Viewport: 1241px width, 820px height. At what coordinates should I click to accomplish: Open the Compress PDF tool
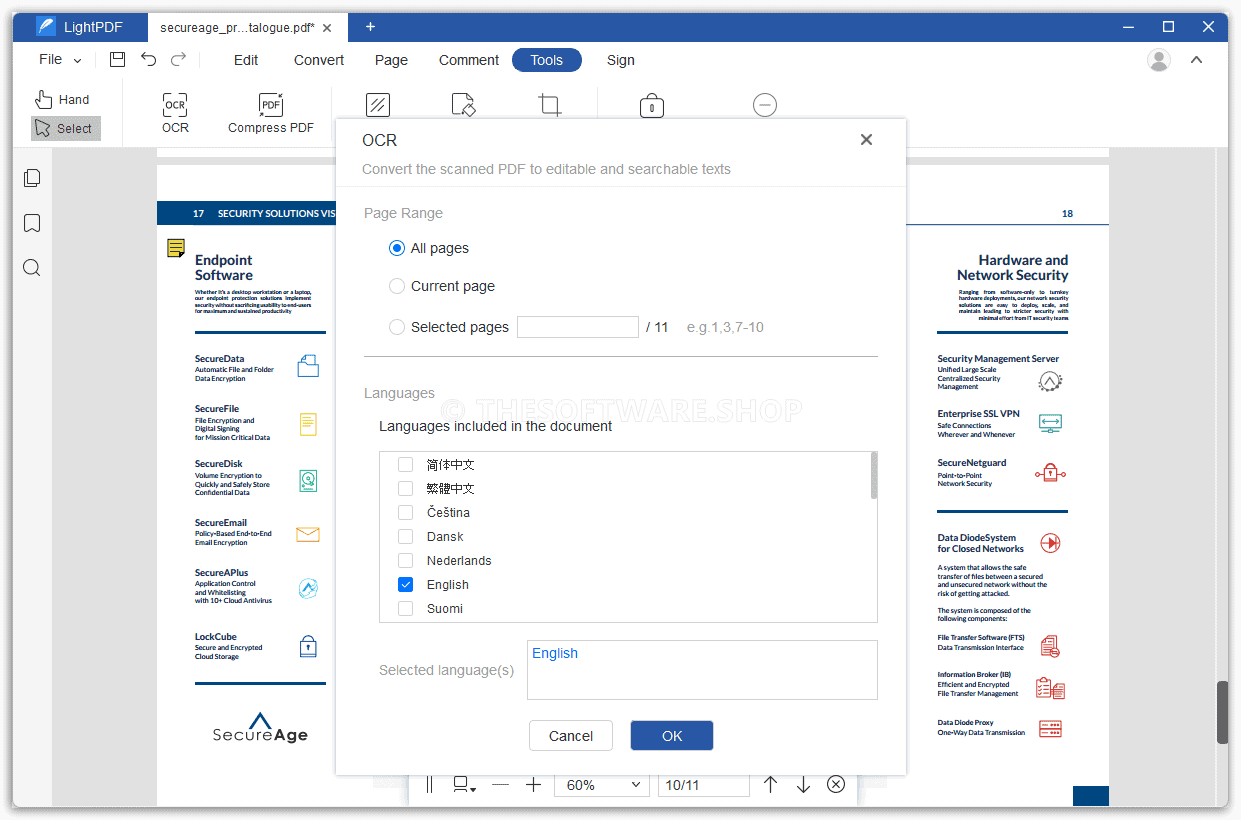pyautogui.click(x=271, y=114)
